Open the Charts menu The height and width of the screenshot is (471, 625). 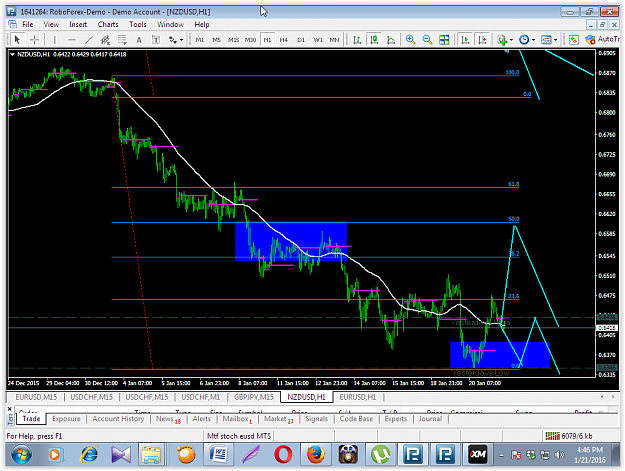click(x=108, y=24)
